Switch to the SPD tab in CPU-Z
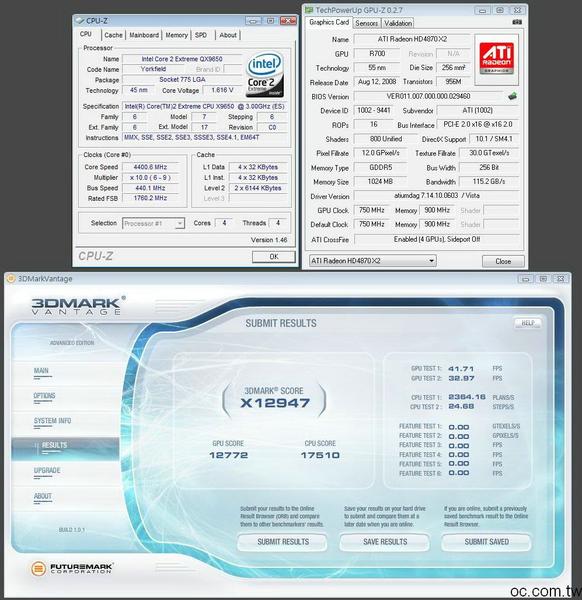 tap(201, 35)
